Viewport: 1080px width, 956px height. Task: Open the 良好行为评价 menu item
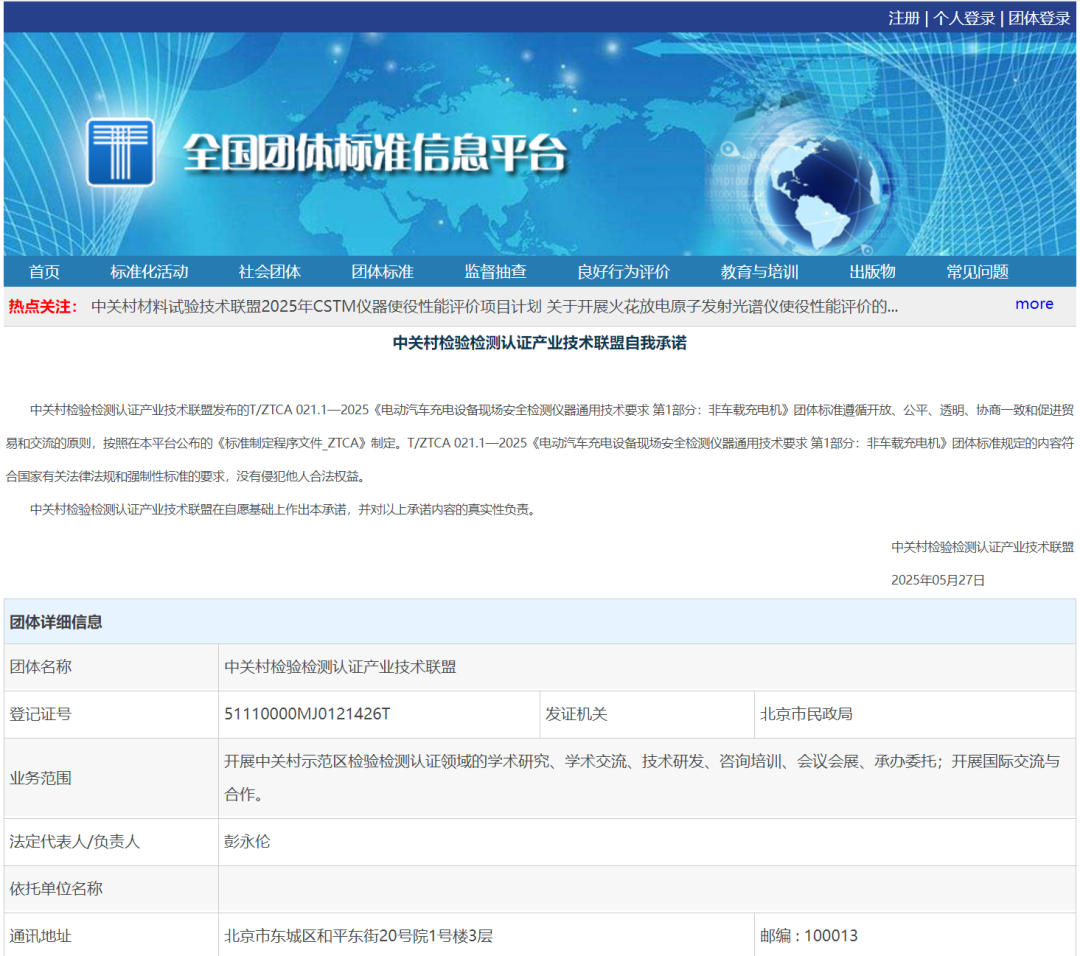click(623, 272)
